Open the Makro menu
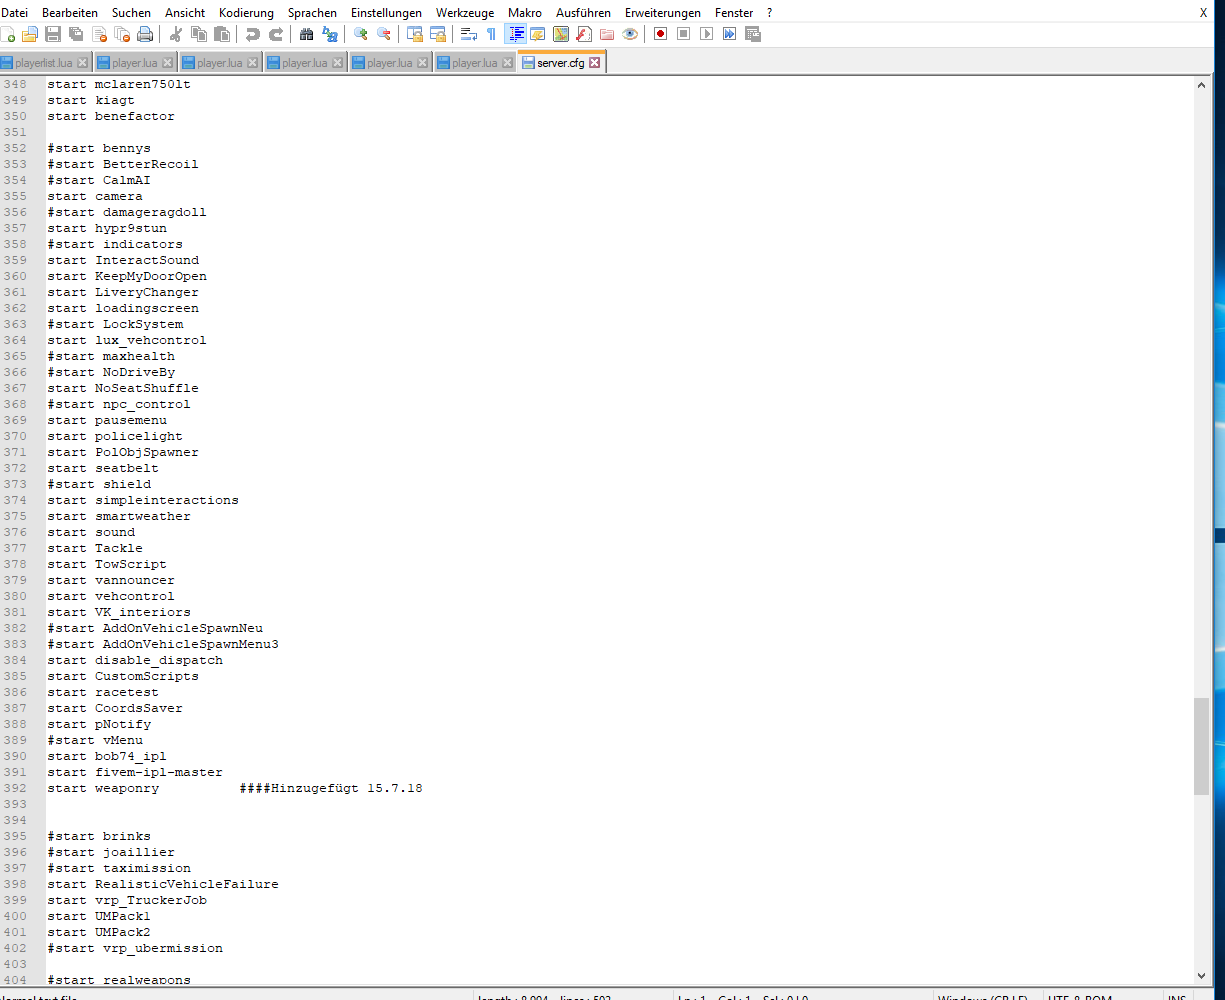The height and width of the screenshot is (1000, 1225). point(525,13)
